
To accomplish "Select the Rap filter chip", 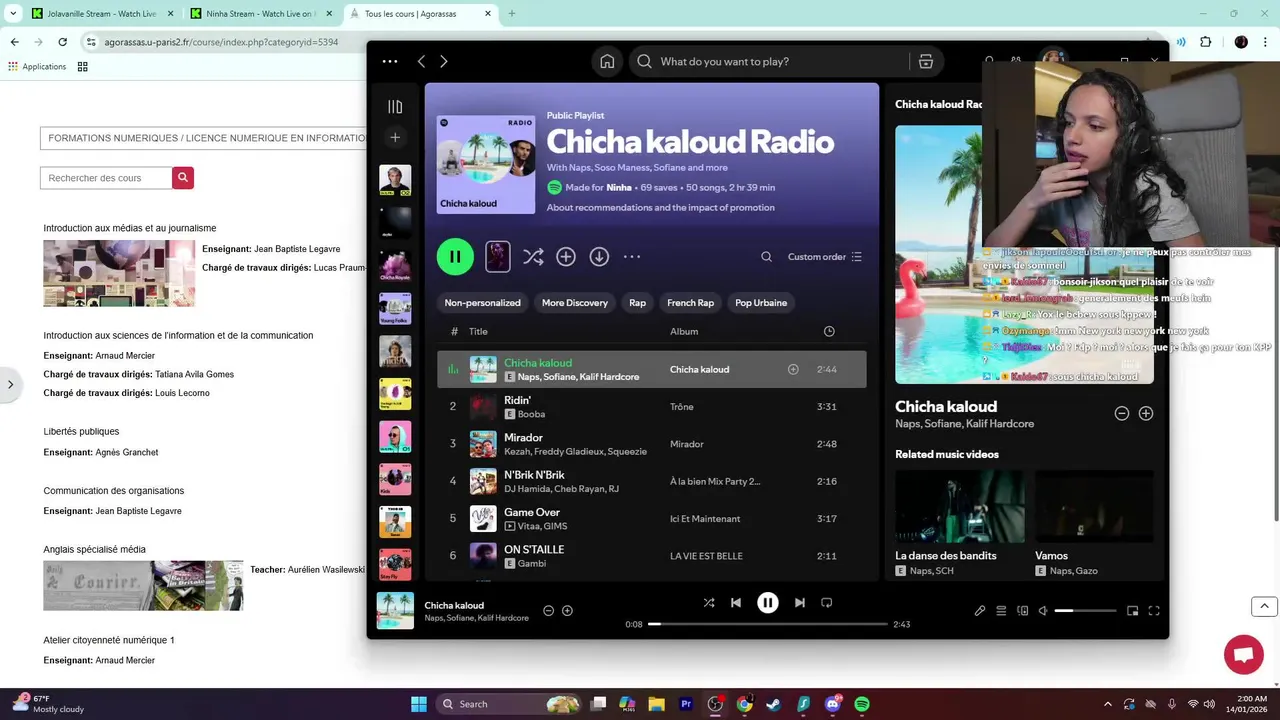I will pos(637,302).
